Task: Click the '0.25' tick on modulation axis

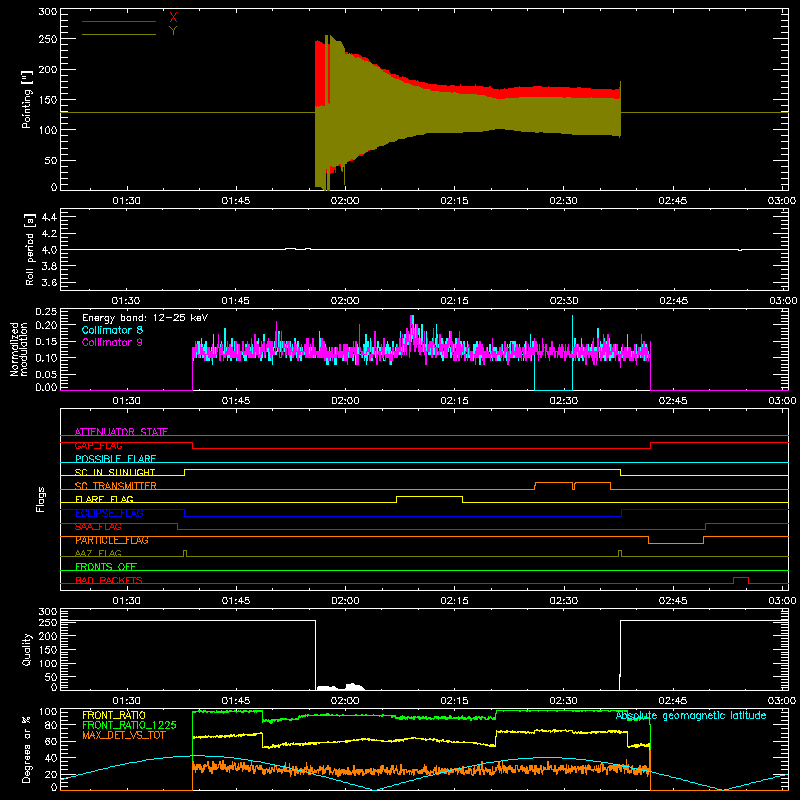Action: point(47,312)
